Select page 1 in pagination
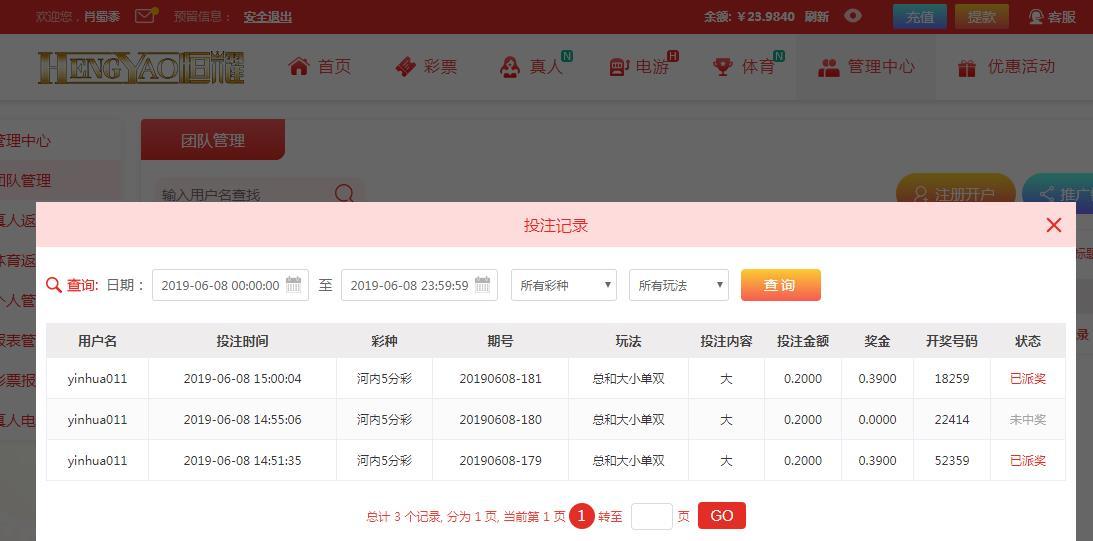This screenshot has width=1093, height=541. [x=581, y=516]
